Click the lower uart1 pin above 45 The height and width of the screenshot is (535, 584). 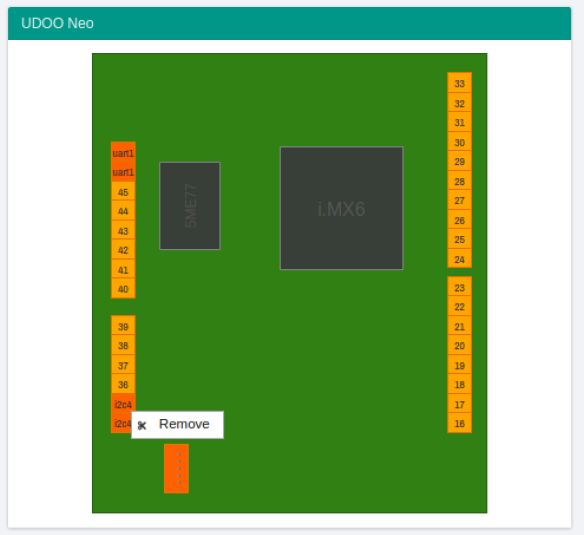(x=123, y=172)
